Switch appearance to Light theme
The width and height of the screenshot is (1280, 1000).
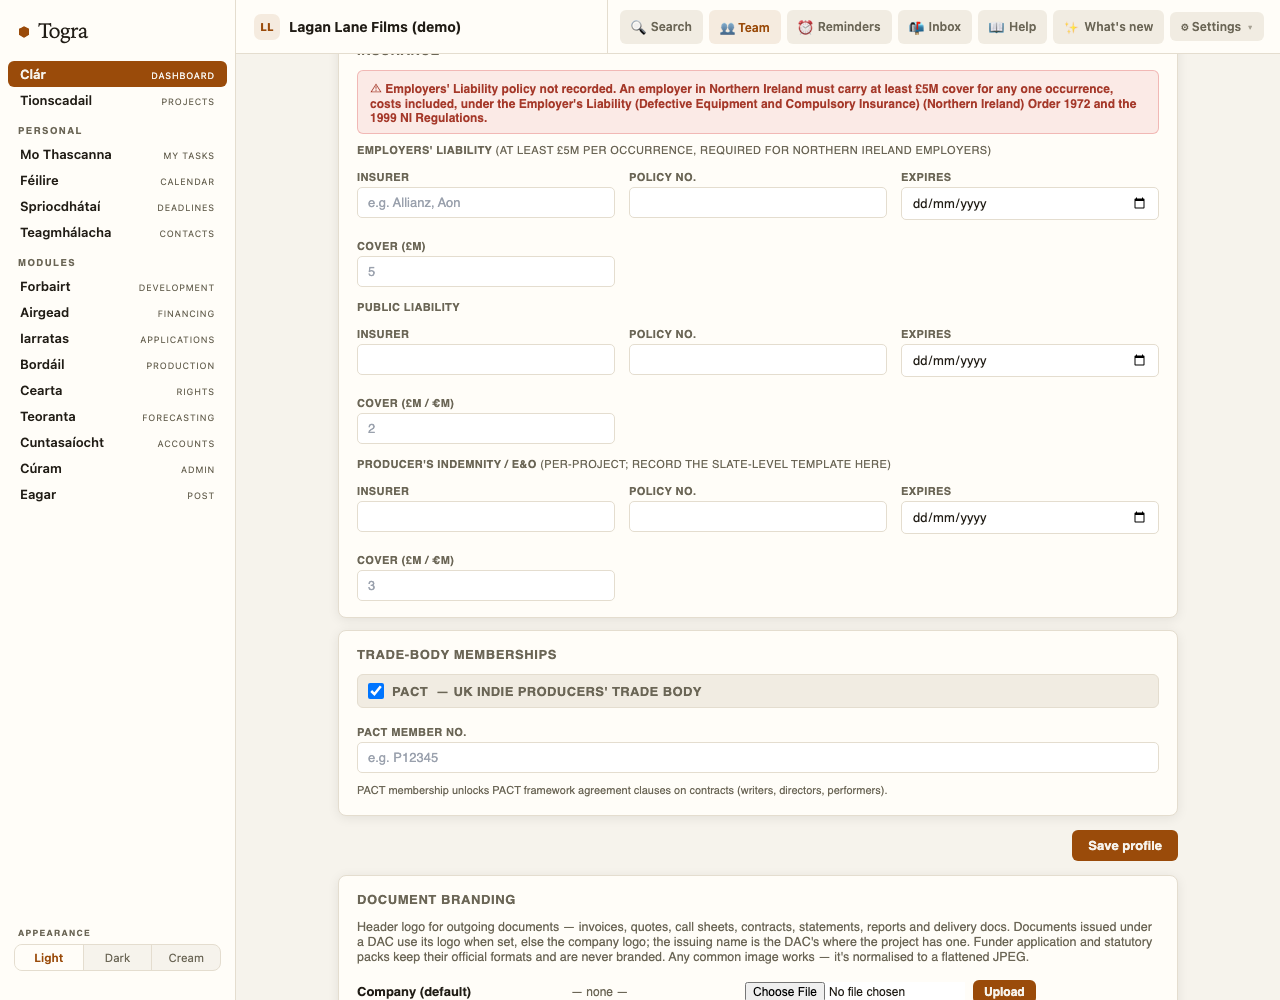pyautogui.click(x=48, y=958)
